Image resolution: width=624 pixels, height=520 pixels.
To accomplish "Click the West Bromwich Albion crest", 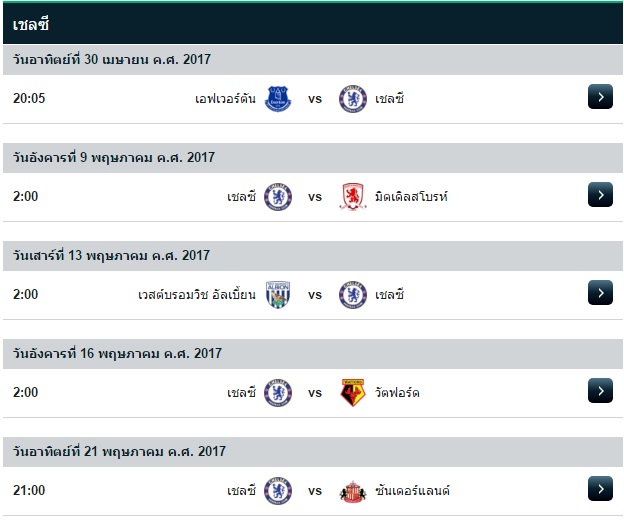I will [x=277, y=294].
